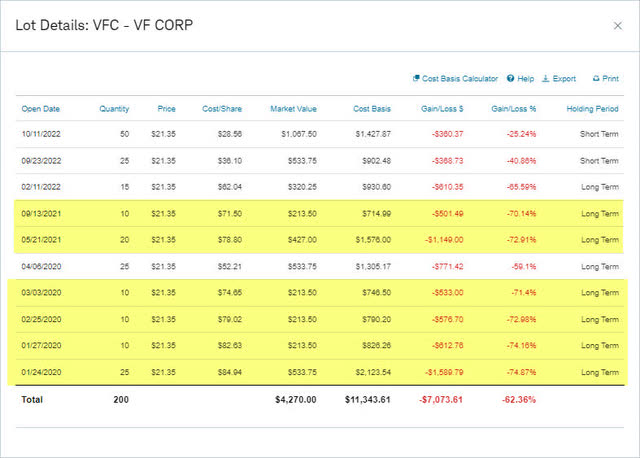Close the Lot Details dialog

coord(618,26)
